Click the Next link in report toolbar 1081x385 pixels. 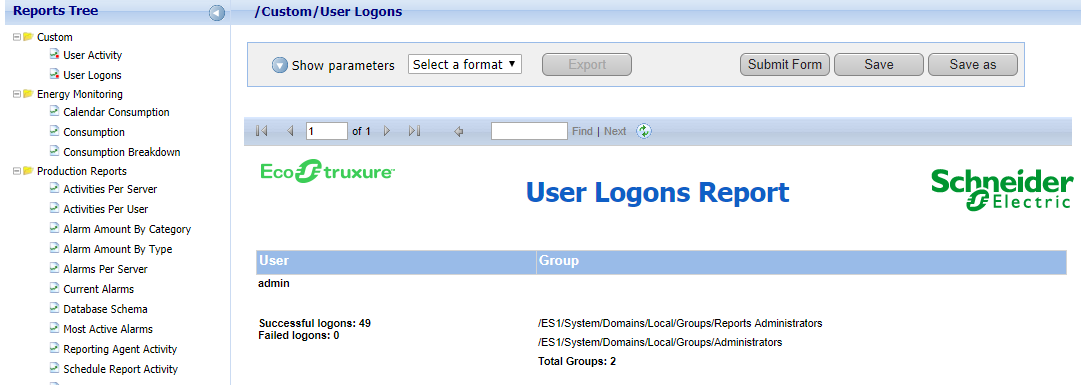(615, 131)
